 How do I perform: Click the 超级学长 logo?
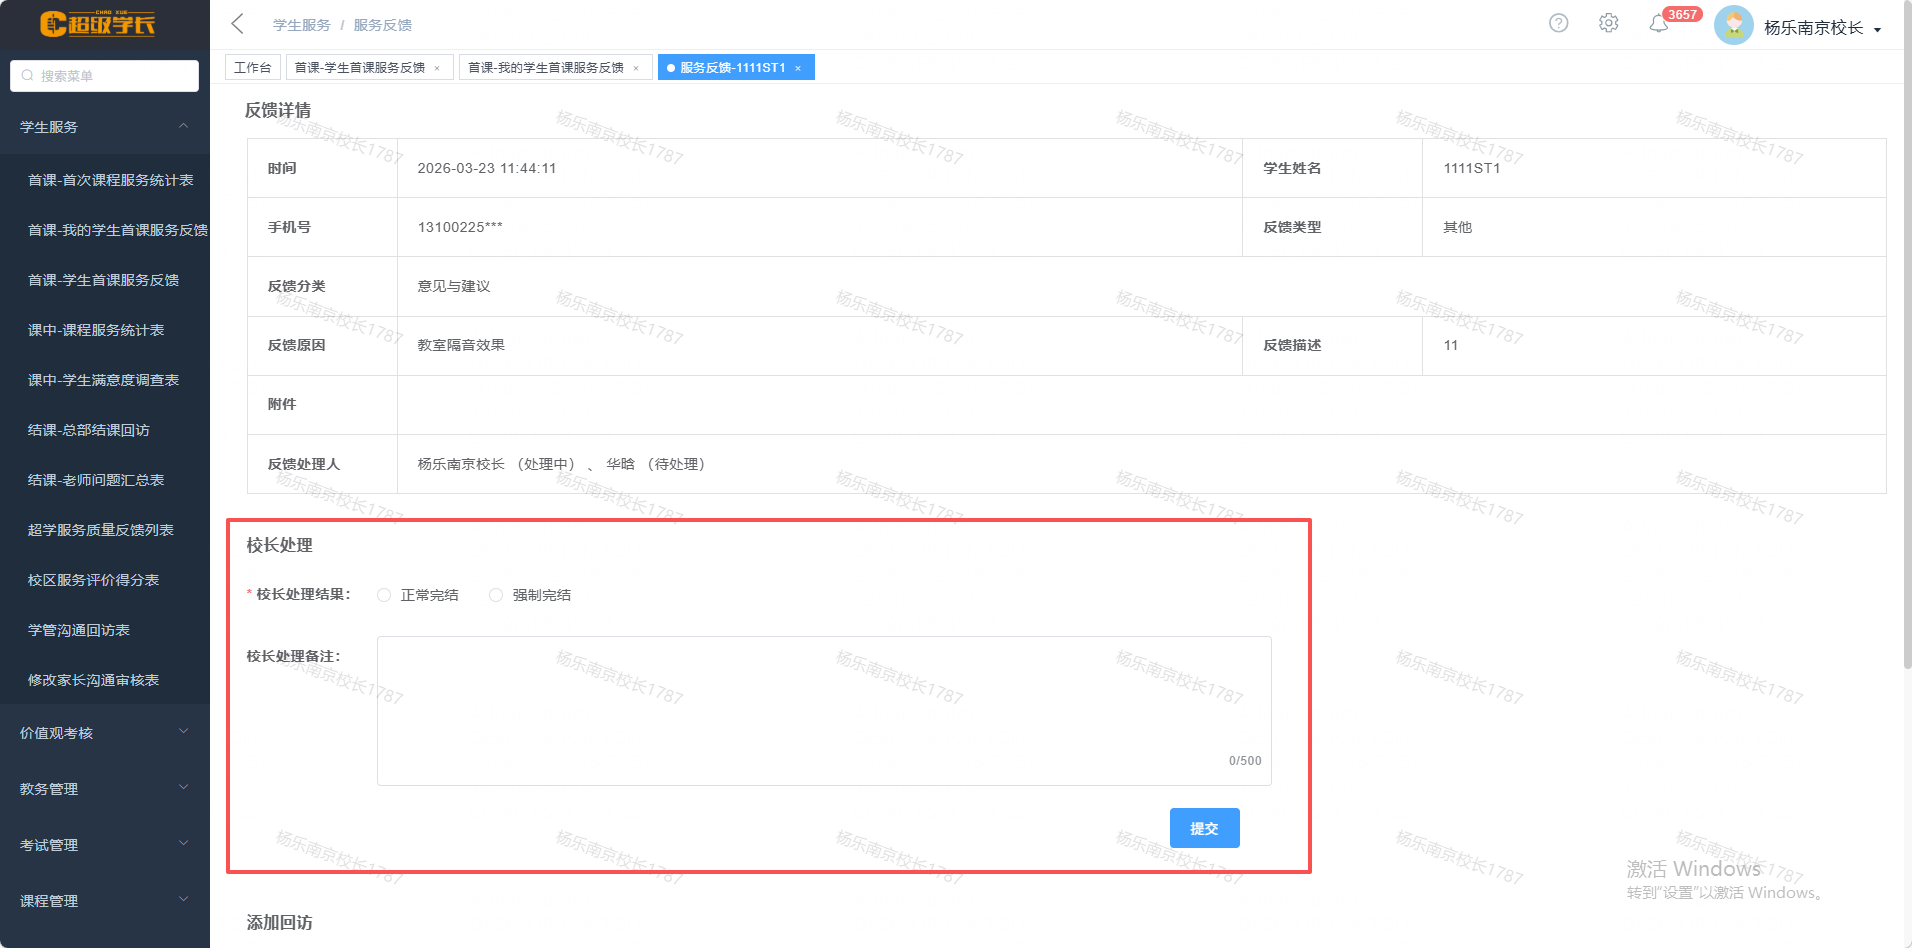click(98, 24)
